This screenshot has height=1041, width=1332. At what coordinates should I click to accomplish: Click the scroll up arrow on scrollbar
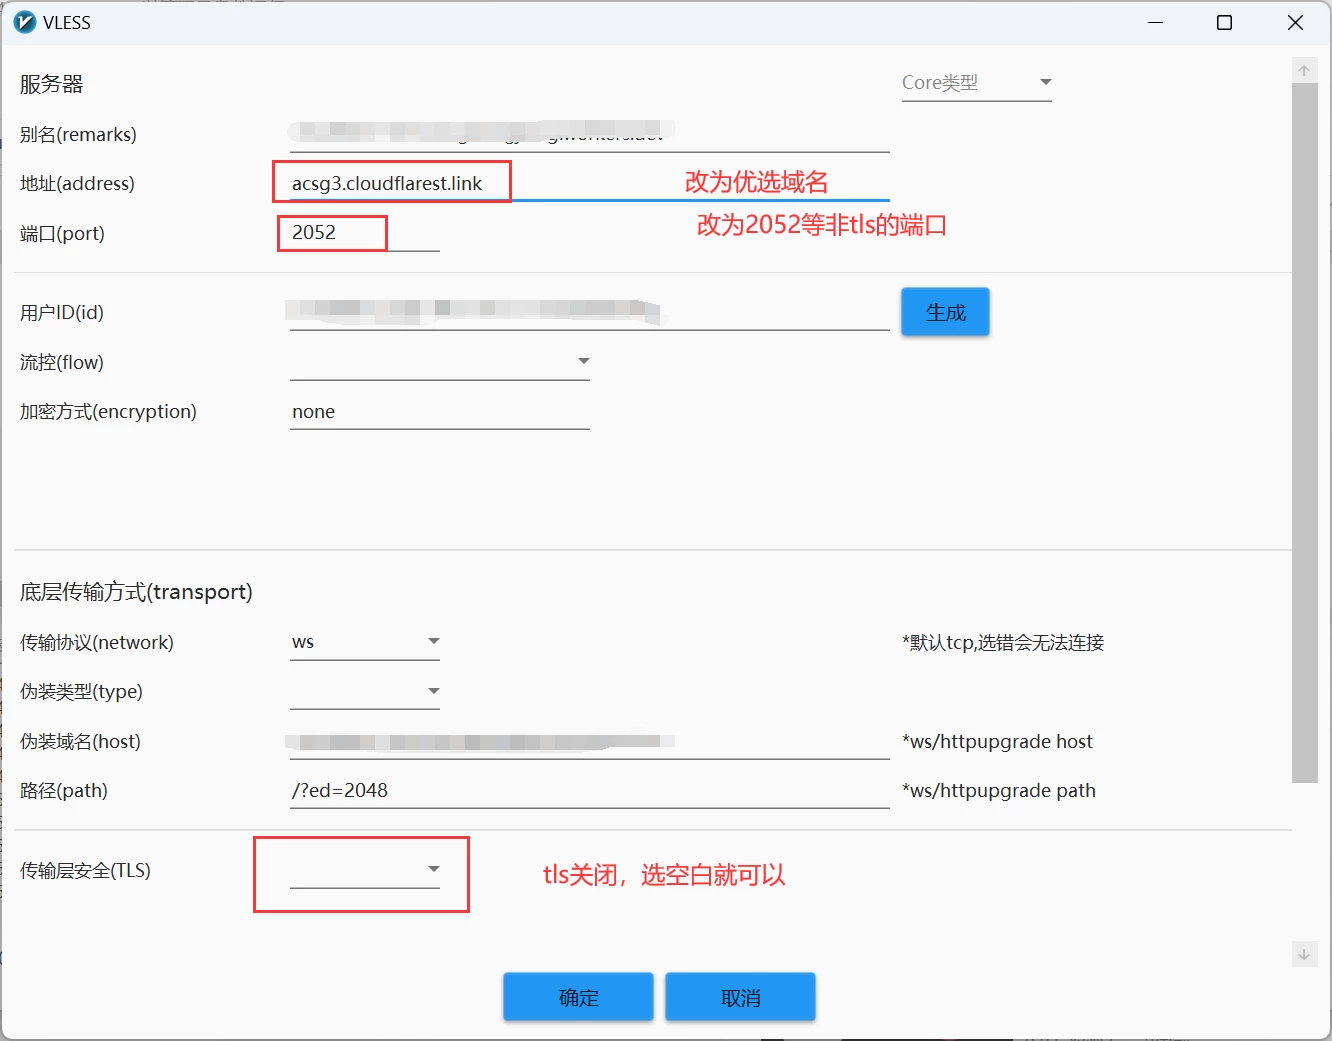(x=1304, y=71)
